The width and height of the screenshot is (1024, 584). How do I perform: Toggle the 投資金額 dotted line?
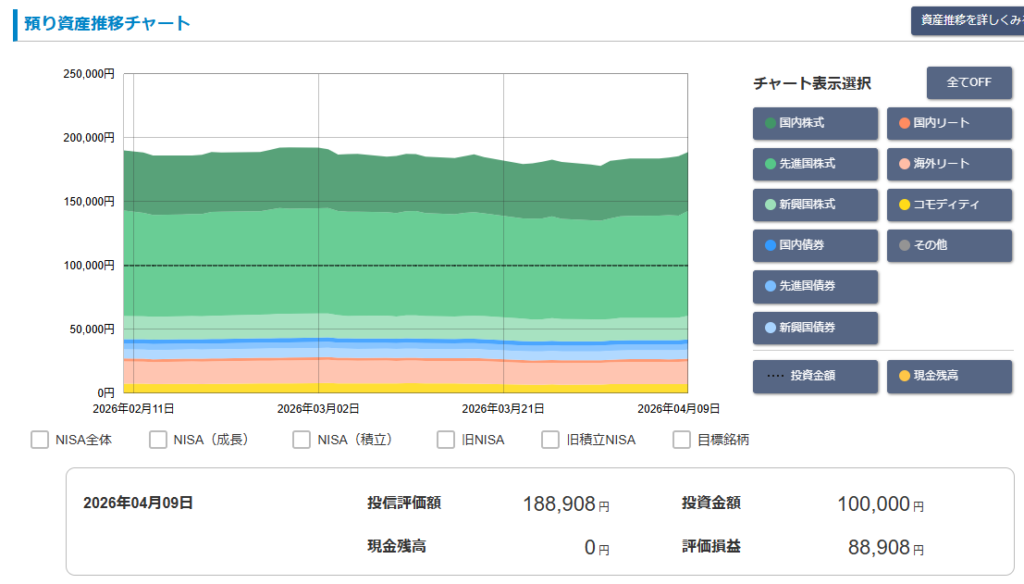pyautogui.click(x=815, y=376)
